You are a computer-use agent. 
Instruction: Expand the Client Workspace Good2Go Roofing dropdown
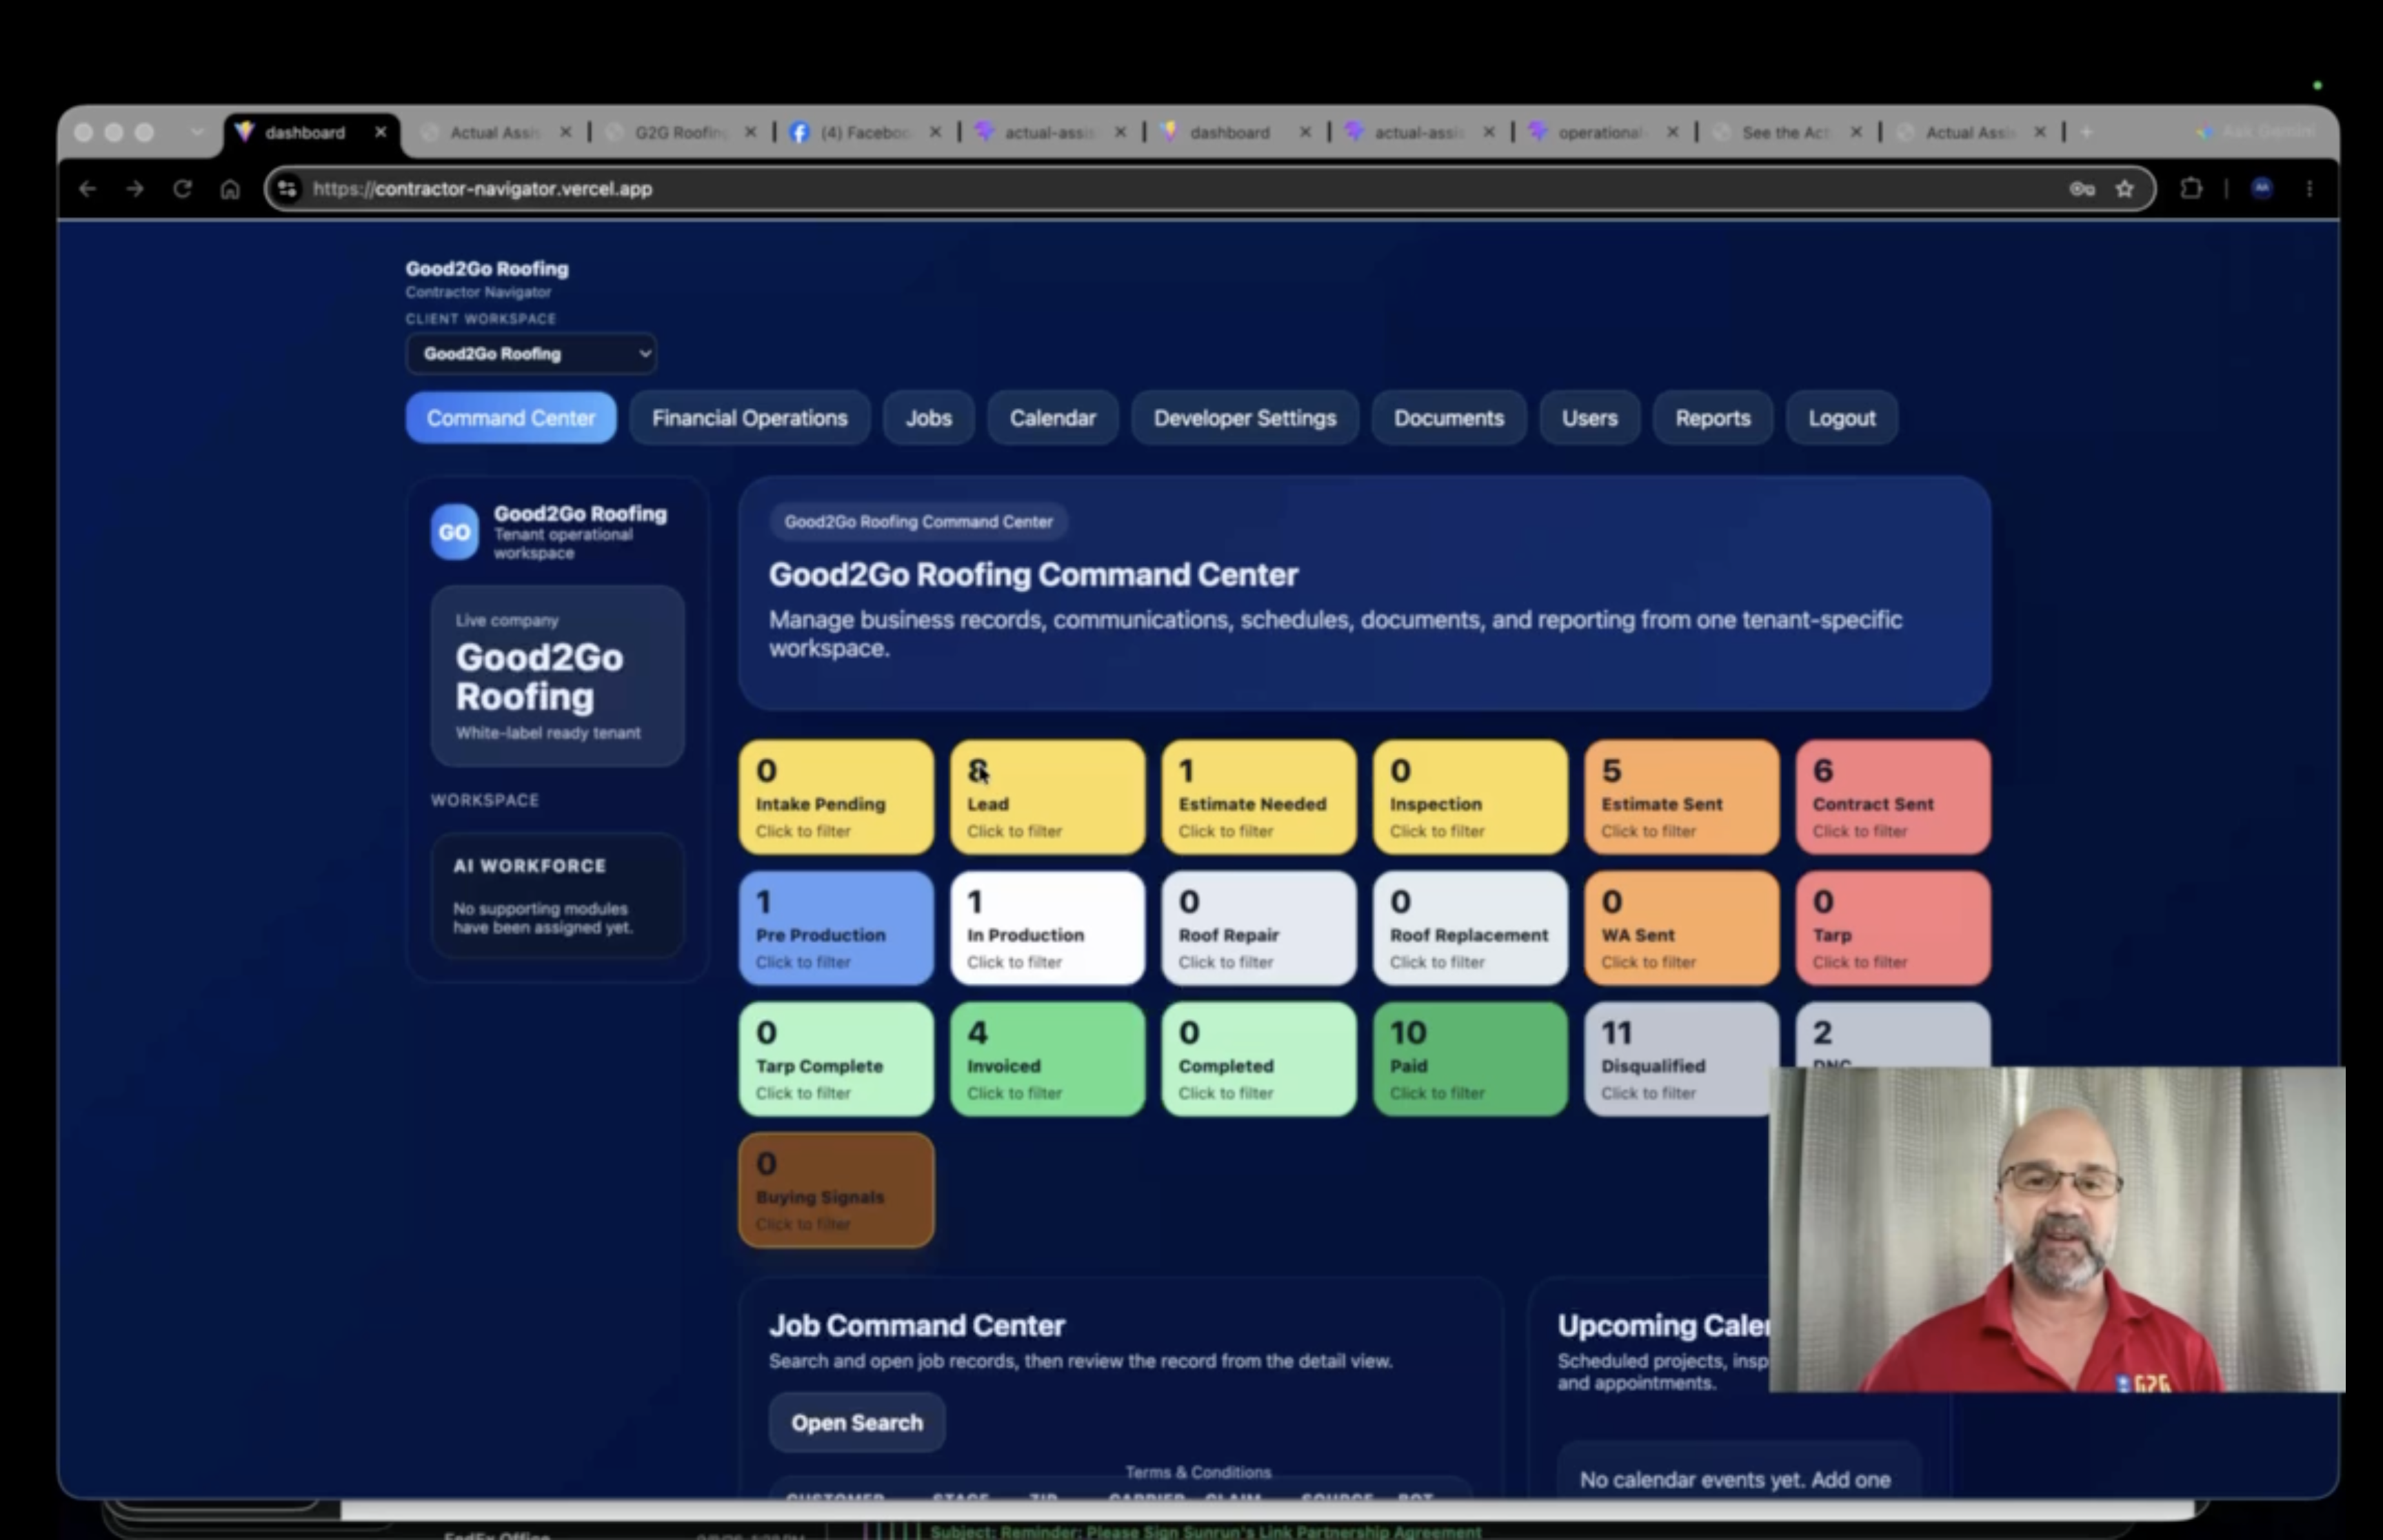pyautogui.click(x=531, y=353)
